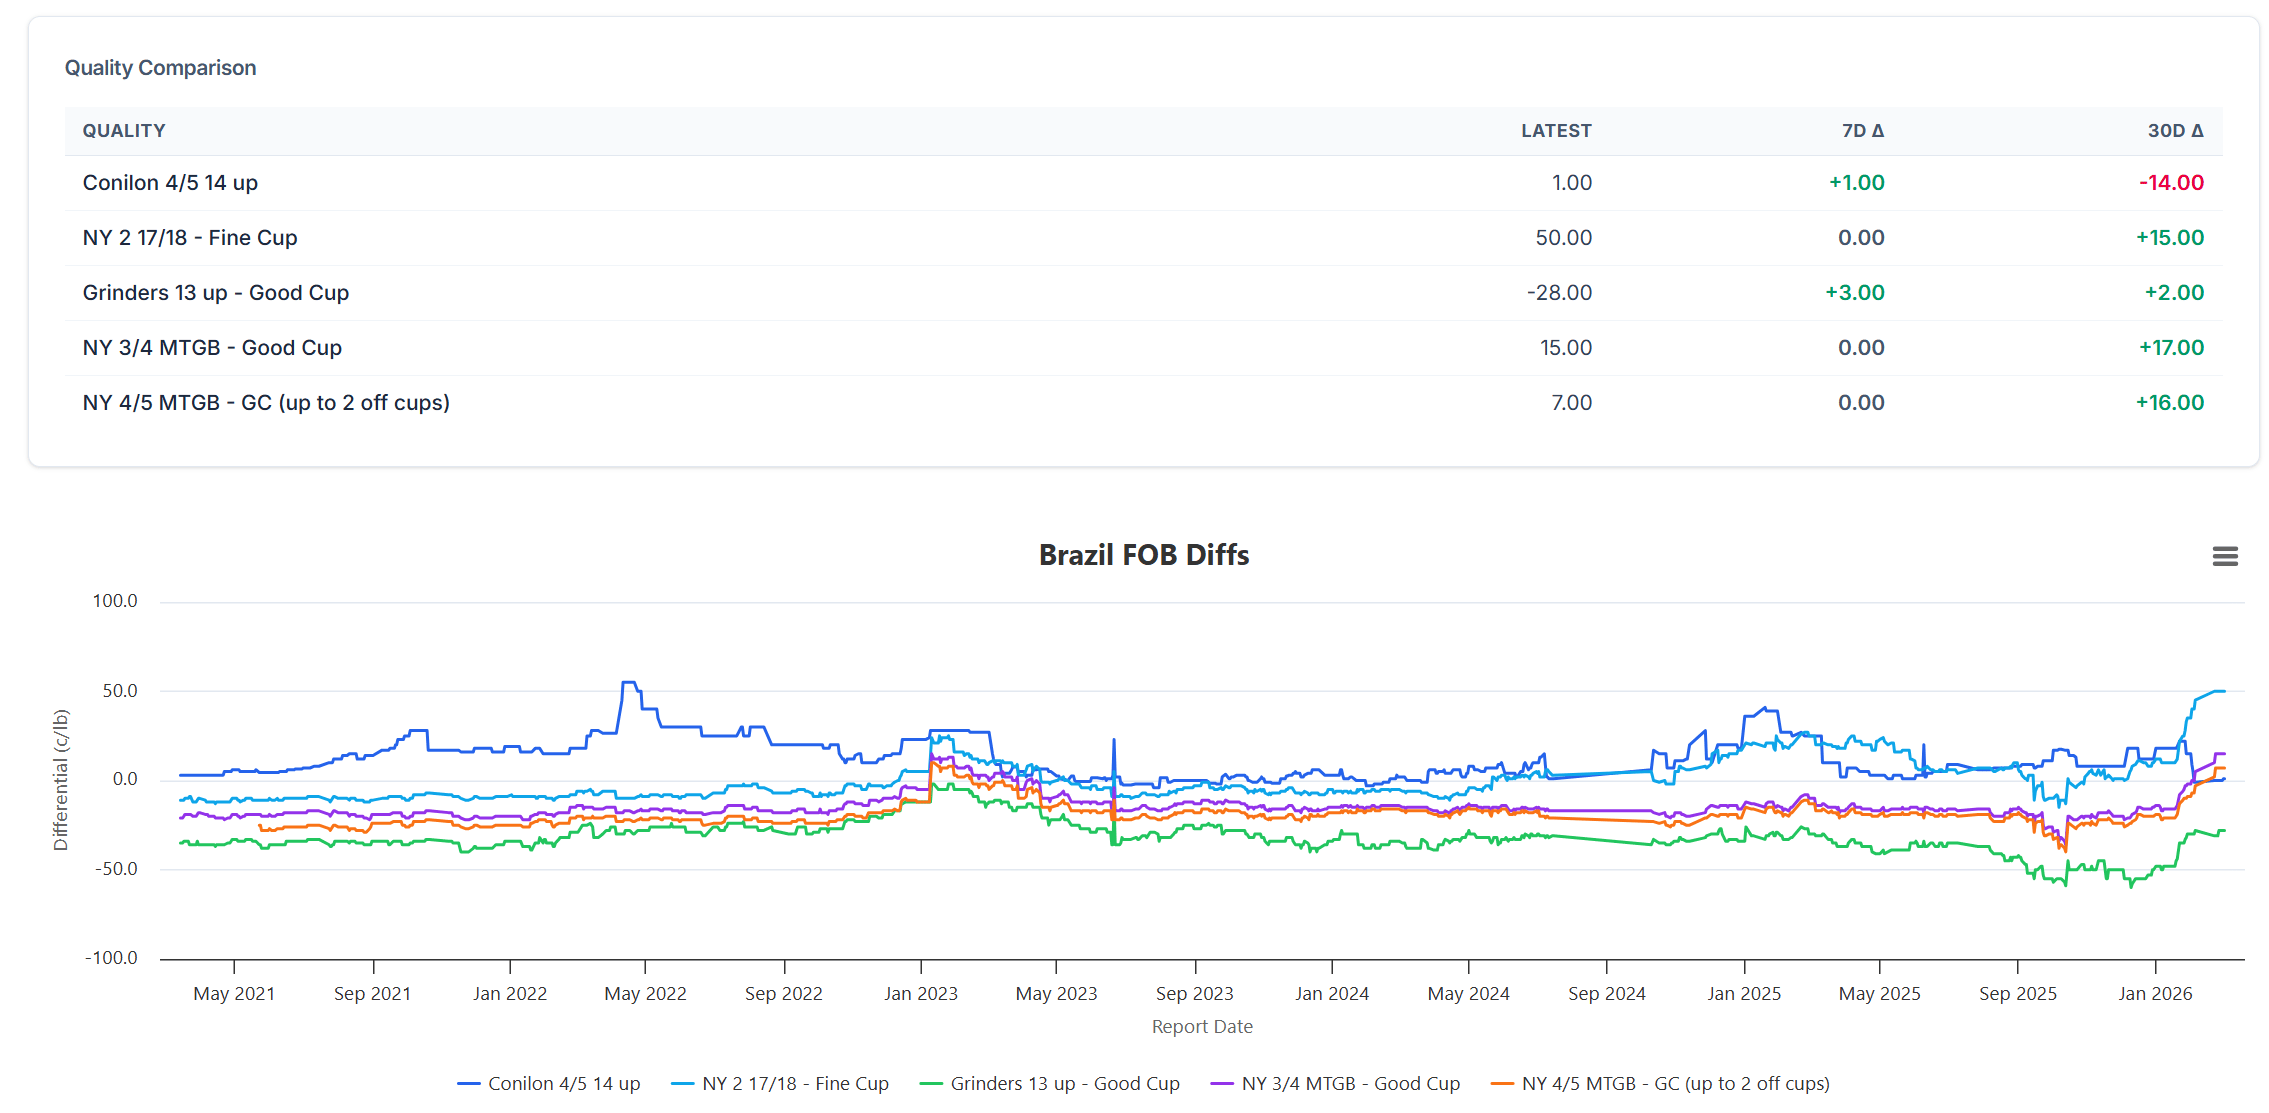
Task: Toggle Conilon 4/5 14 up legend series
Action: [x=563, y=1083]
